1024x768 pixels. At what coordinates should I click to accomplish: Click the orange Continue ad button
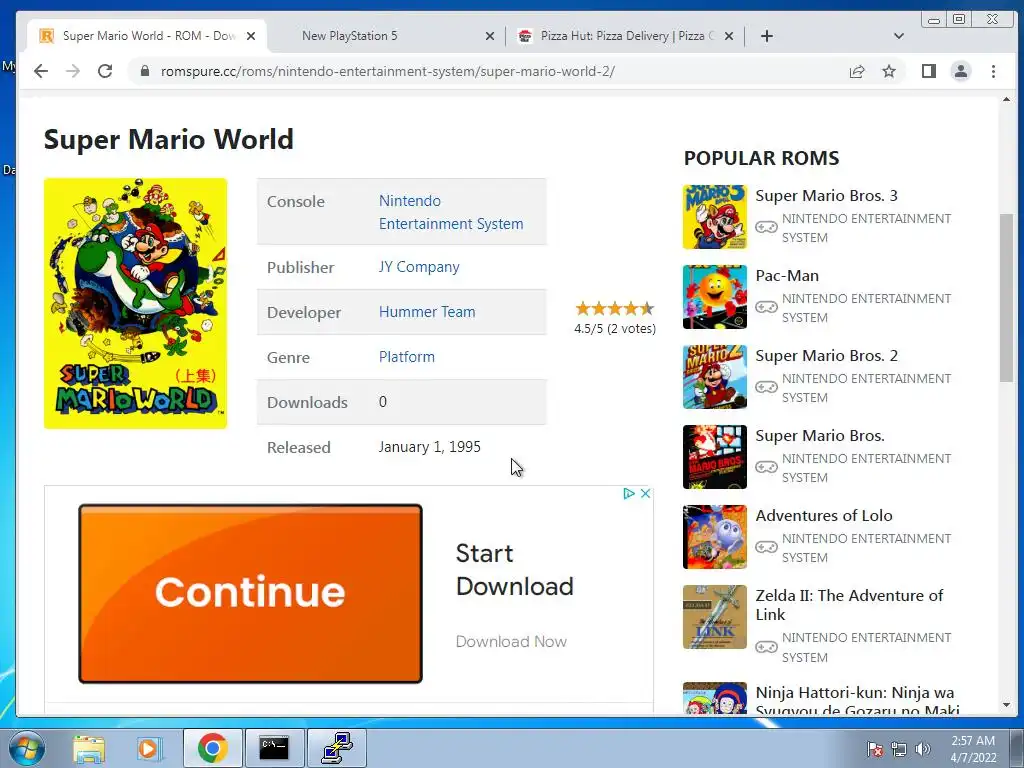point(250,593)
